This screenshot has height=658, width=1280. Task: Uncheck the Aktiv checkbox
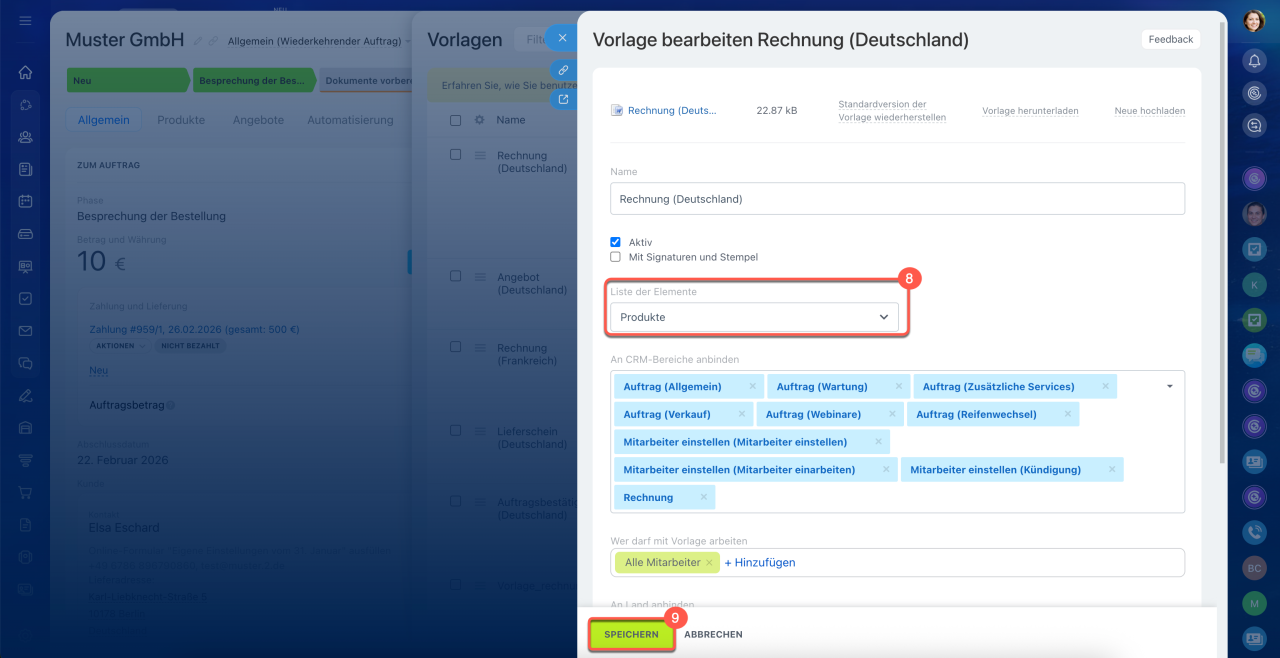click(x=616, y=242)
